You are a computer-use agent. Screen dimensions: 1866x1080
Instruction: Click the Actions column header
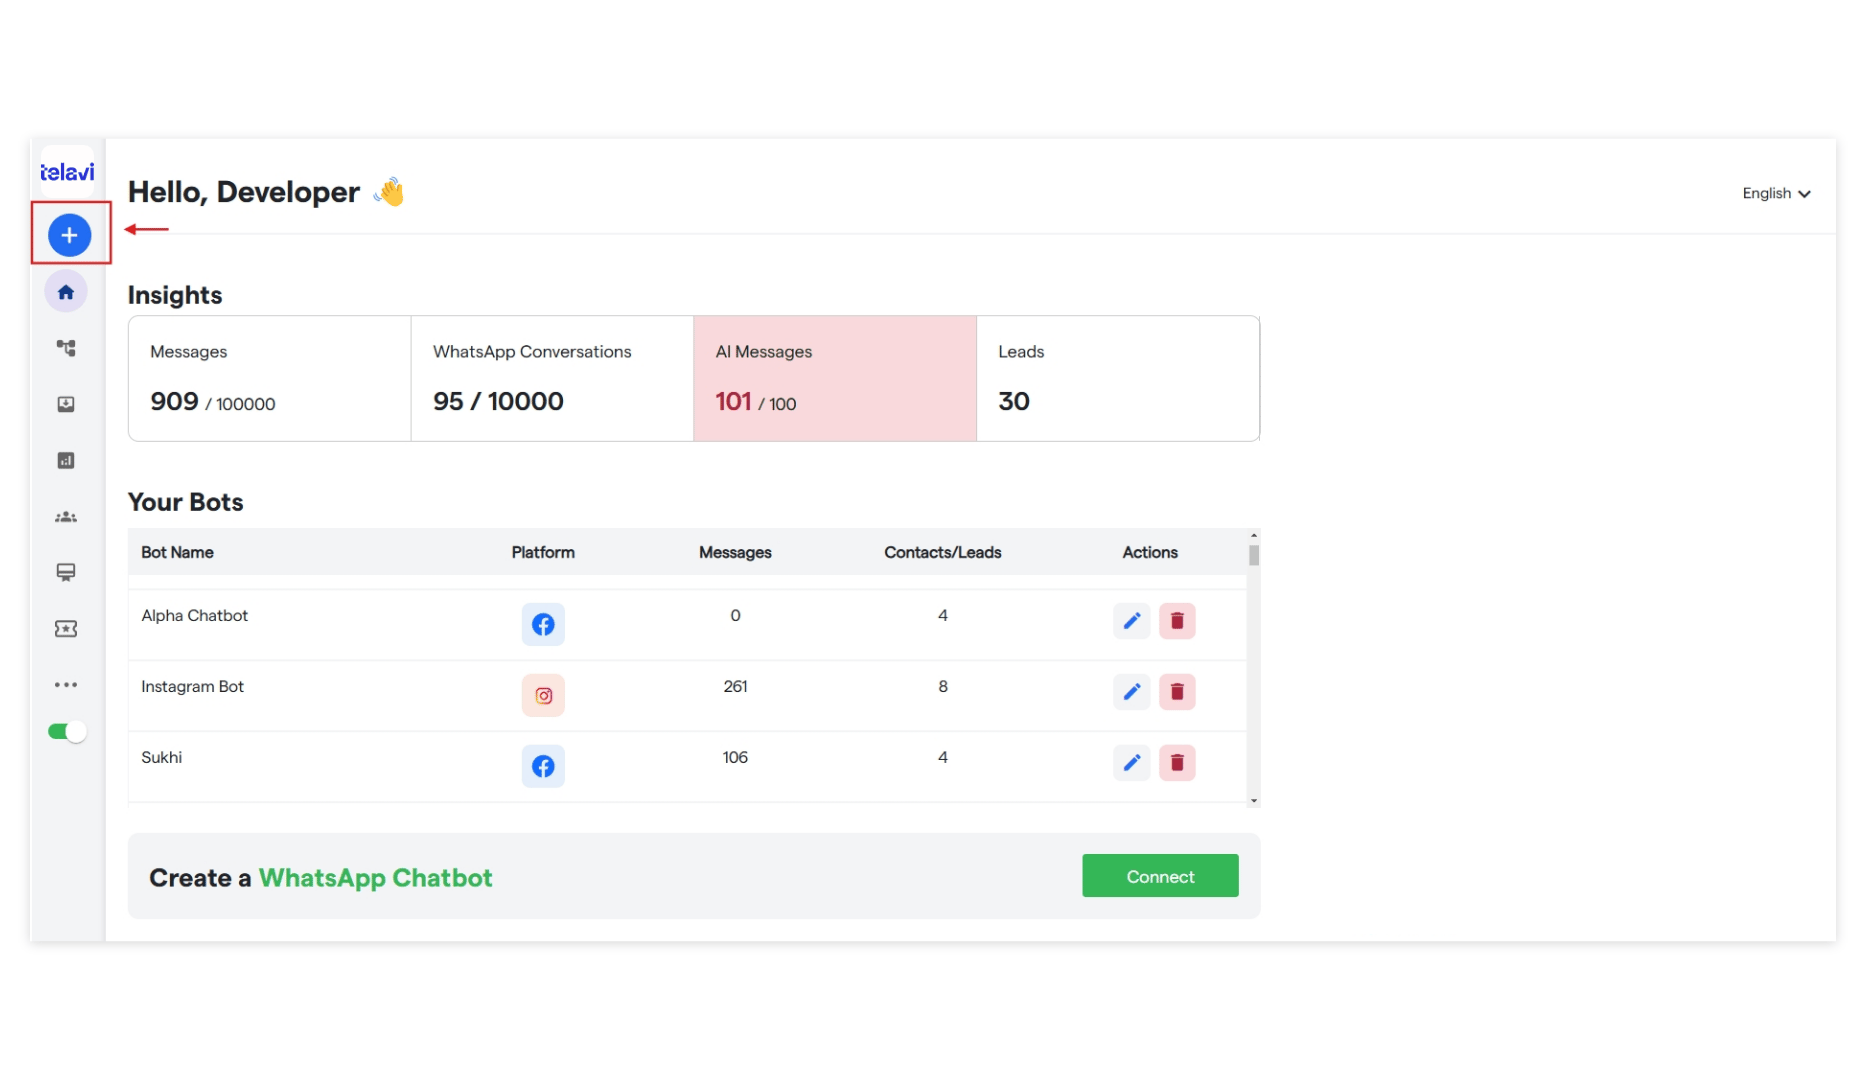[1150, 552]
